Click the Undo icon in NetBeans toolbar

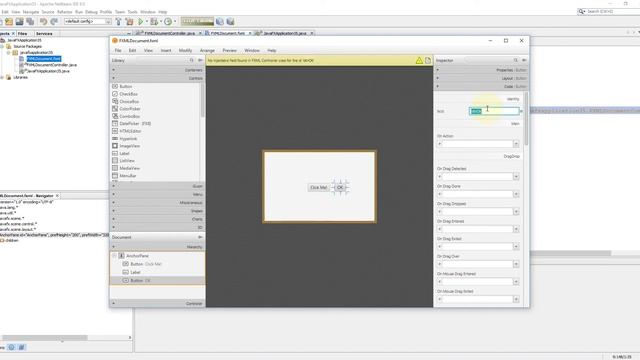tap(43, 21)
